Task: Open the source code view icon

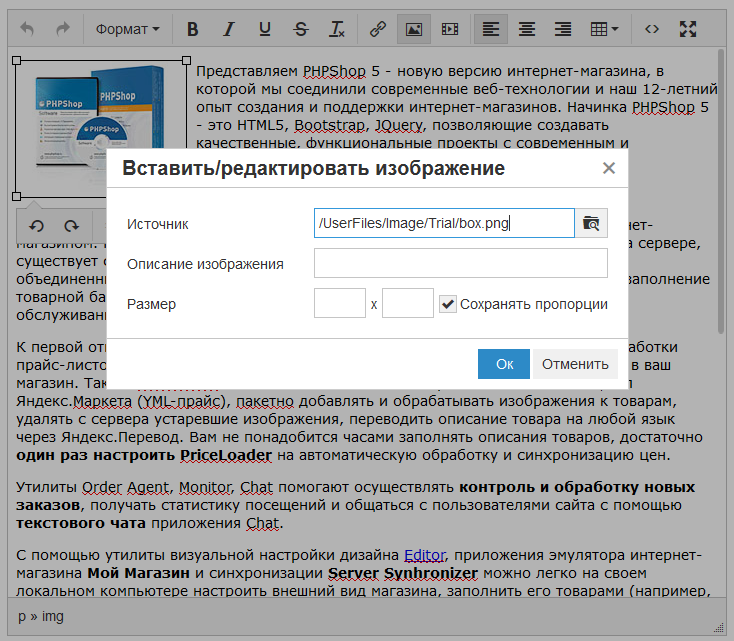Action: pos(652,29)
